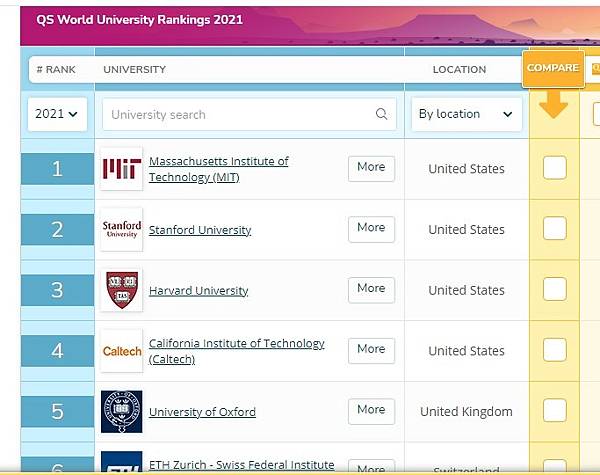Image resolution: width=600 pixels, height=475 pixels.
Task: Open Massachusetts Institute of Technology link
Action: pos(218,169)
